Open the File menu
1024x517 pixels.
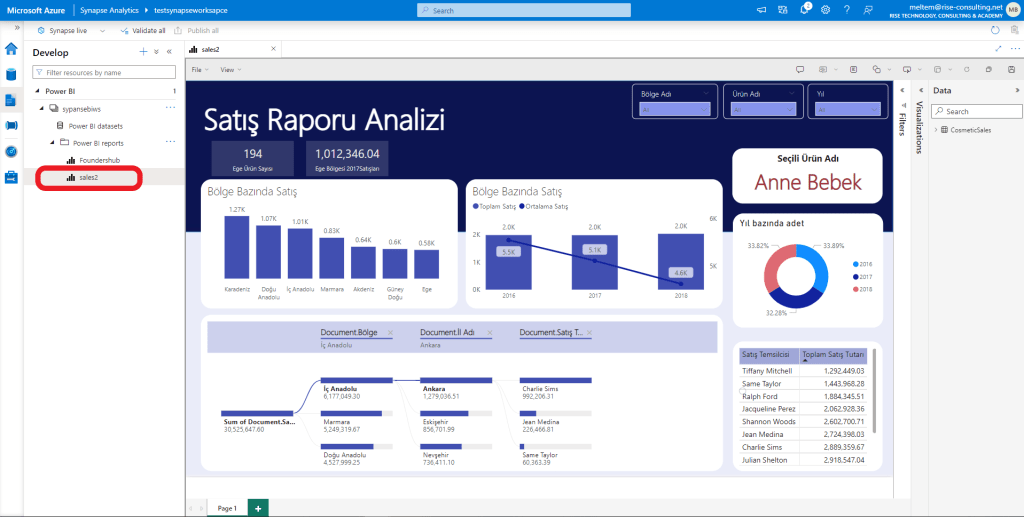point(199,70)
